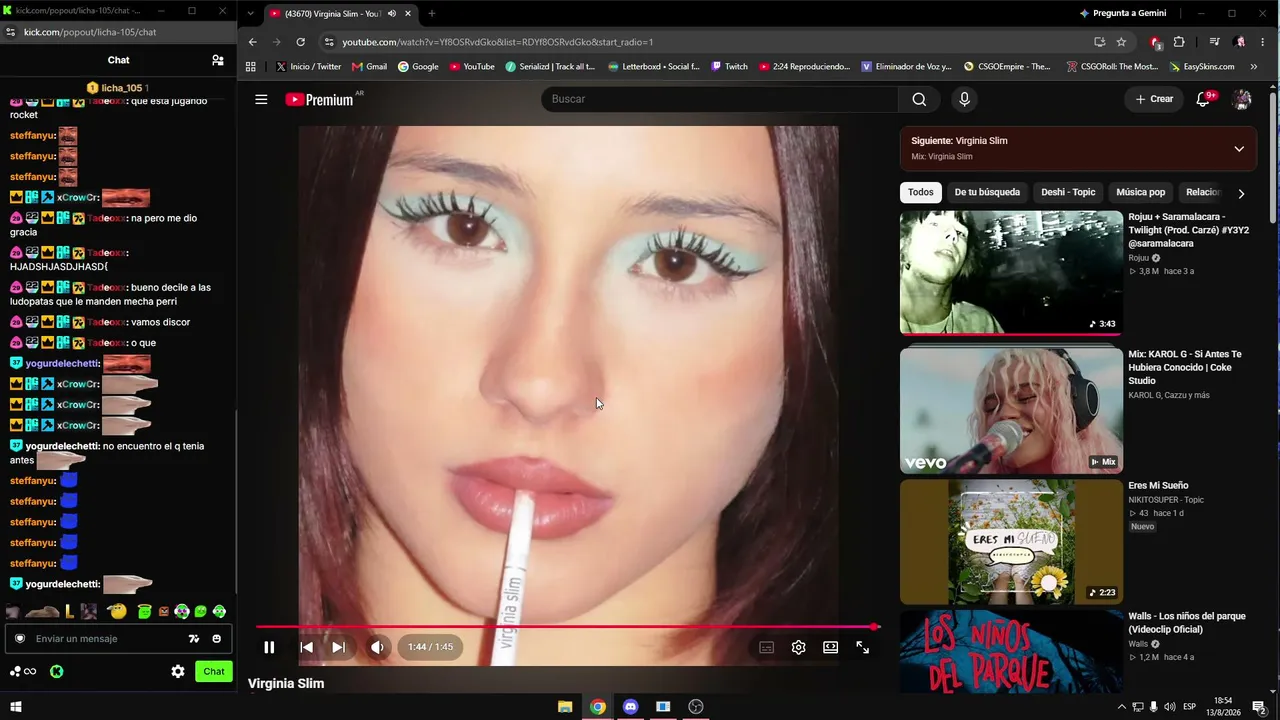Toggle subtitles in the video player

coord(767,647)
